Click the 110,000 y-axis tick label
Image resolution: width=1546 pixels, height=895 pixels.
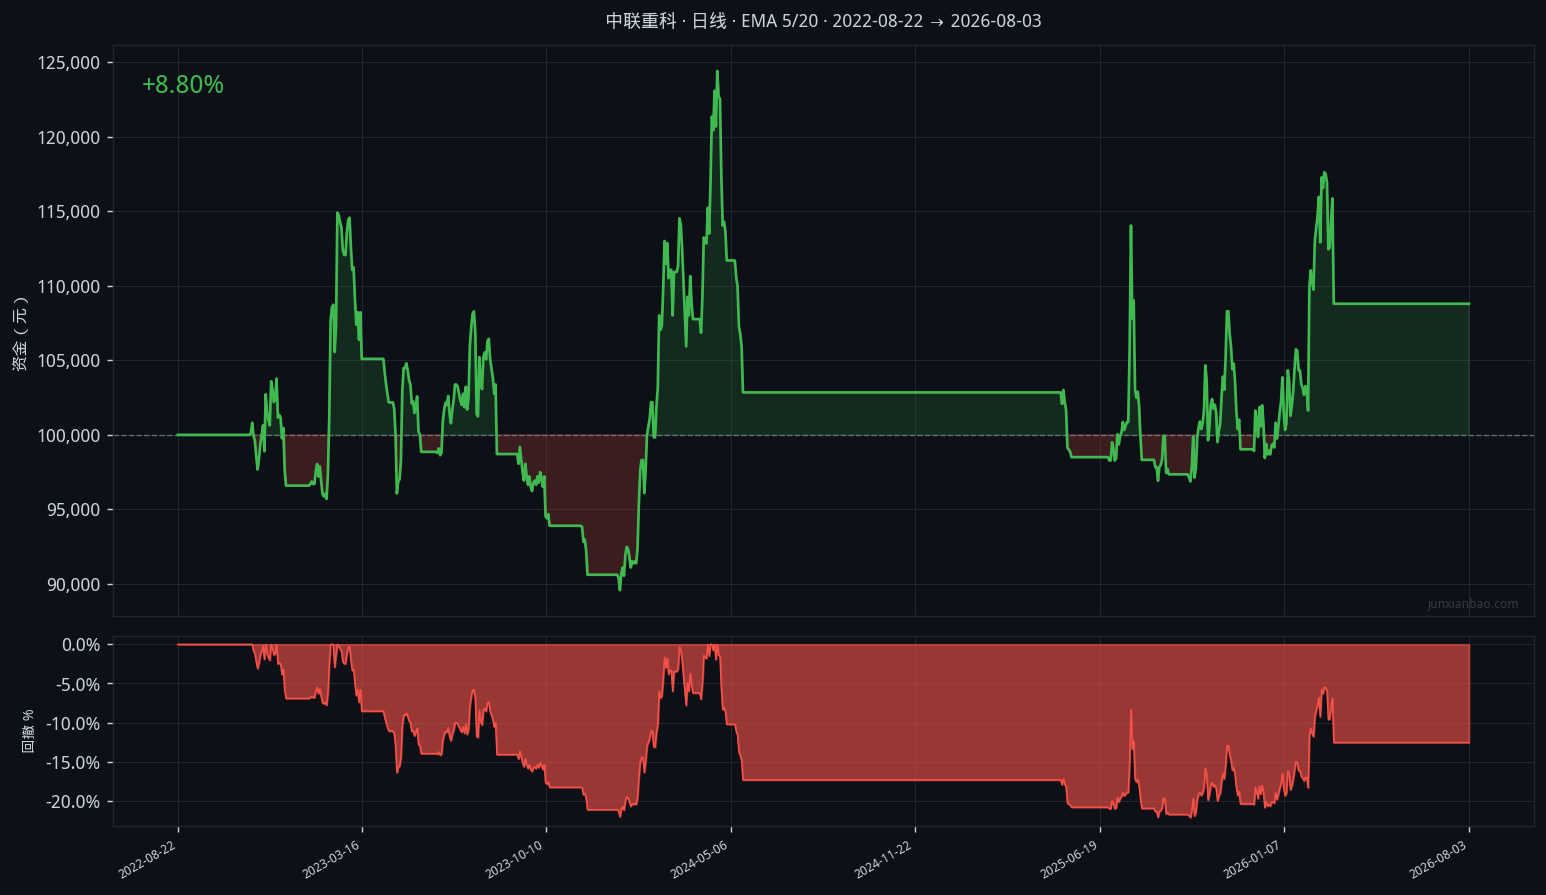tap(69, 287)
